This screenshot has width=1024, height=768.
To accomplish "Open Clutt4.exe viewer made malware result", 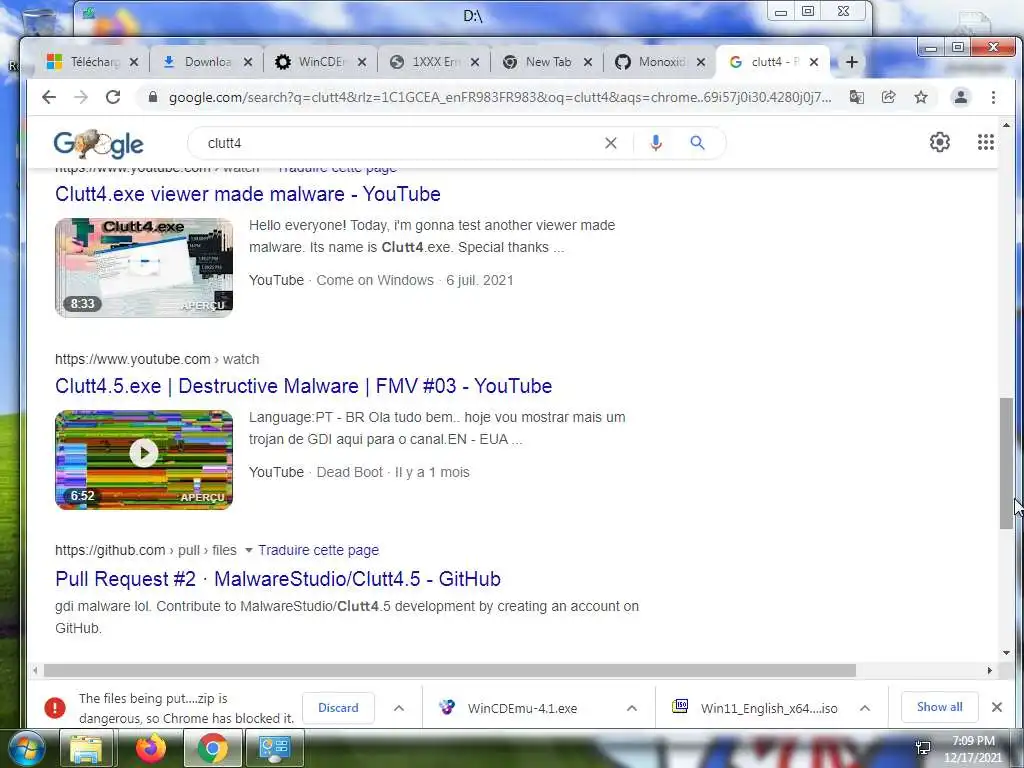I will (x=248, y=194).
